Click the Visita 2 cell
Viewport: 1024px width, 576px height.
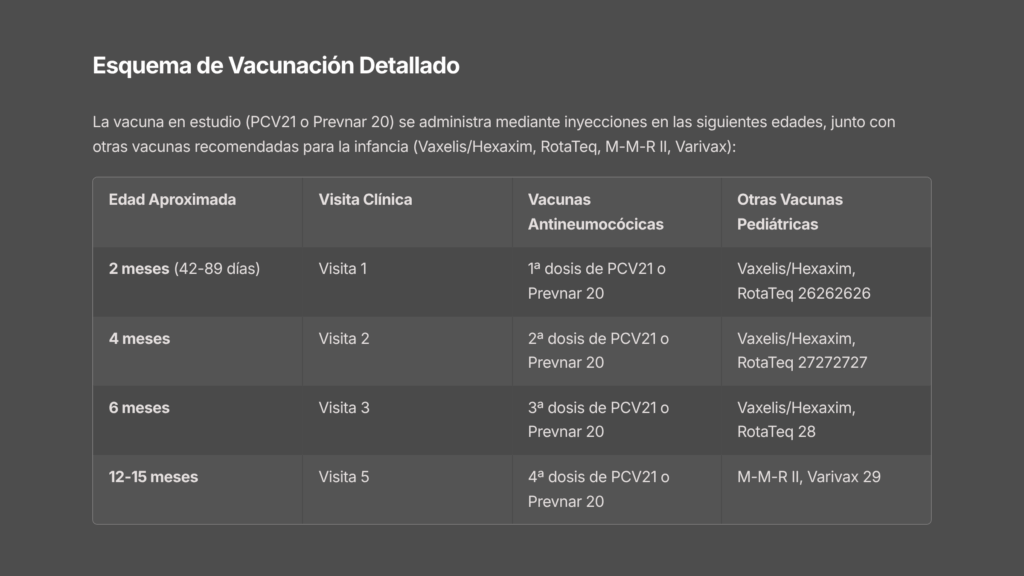click(344, 338)
